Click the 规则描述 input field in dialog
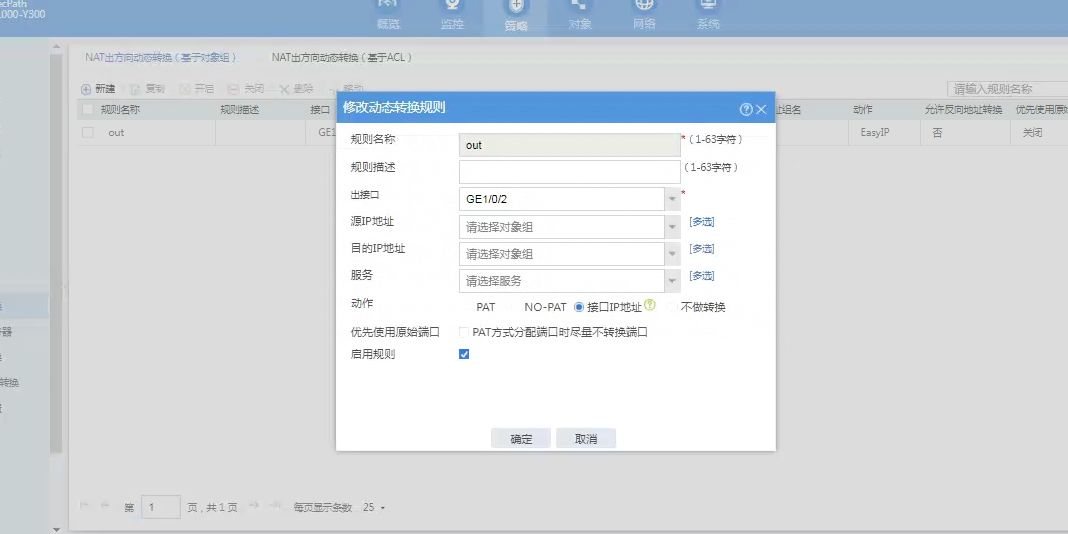The width and height of the screenshot is (1068, 534). point(569,172)
